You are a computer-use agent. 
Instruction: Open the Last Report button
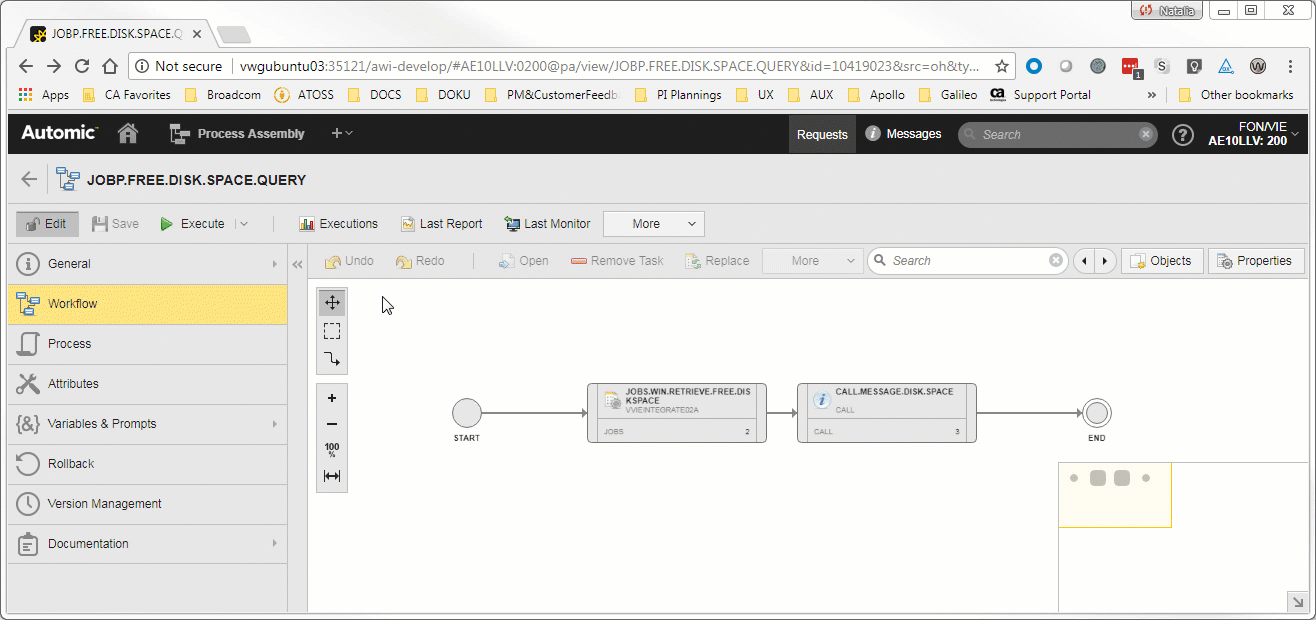442,224
